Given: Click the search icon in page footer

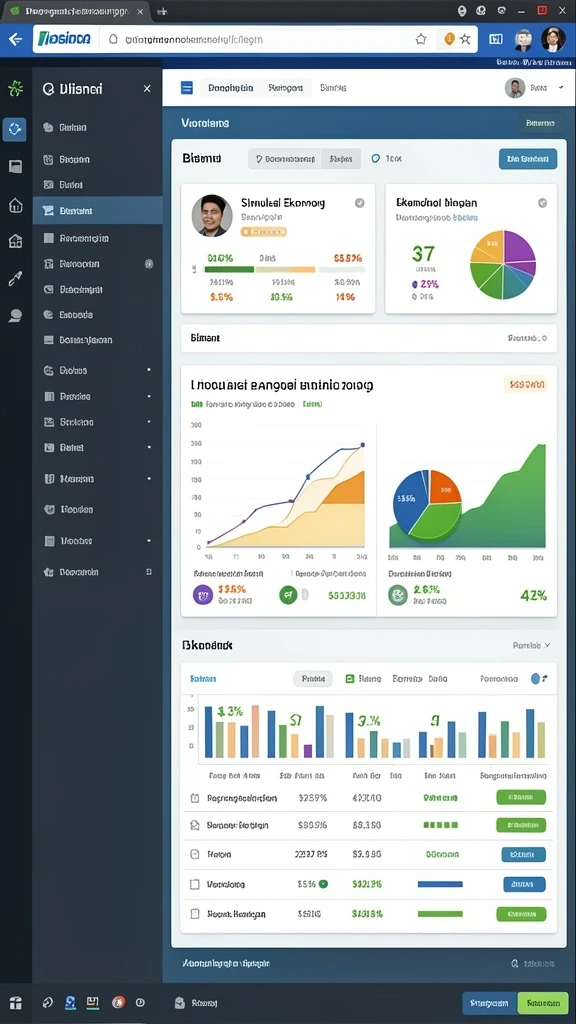Looking at the screenshot, I should [x=516, y=963].
